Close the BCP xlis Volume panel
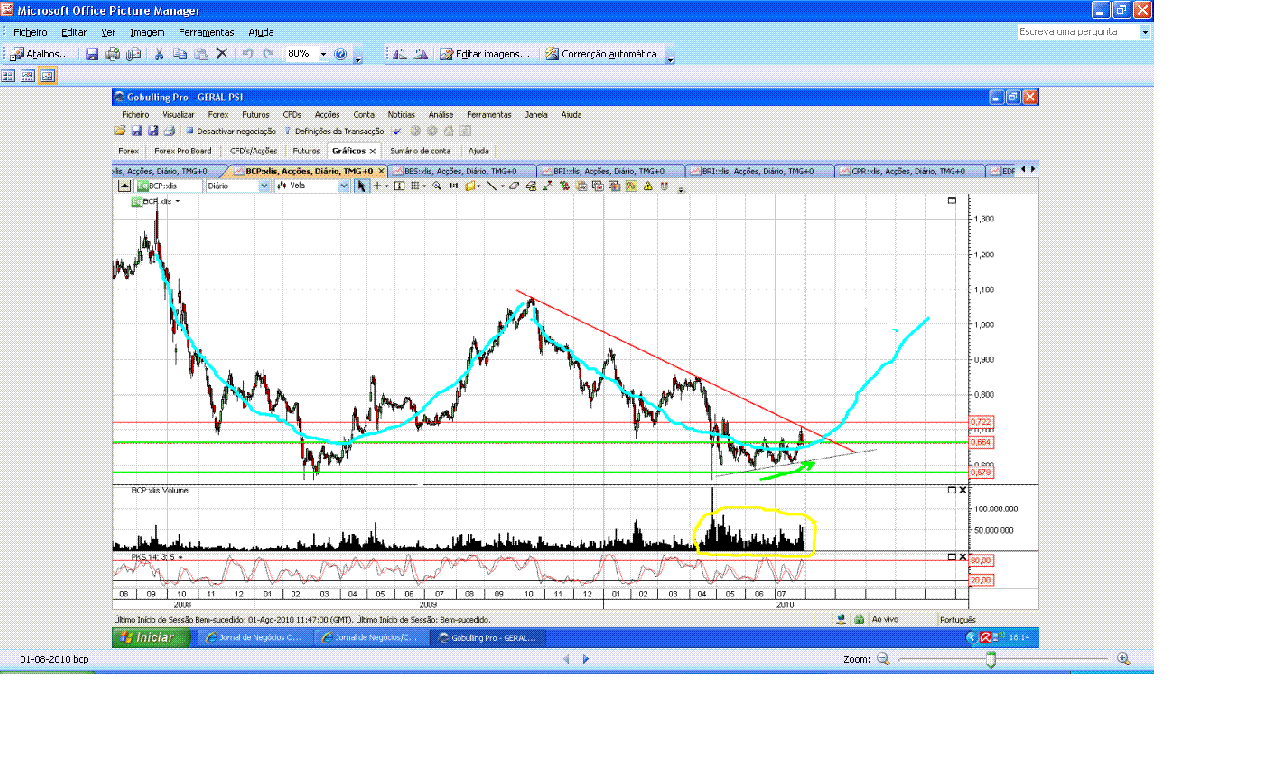Viewport: 1280px width, 774px height. pos(963,490)
